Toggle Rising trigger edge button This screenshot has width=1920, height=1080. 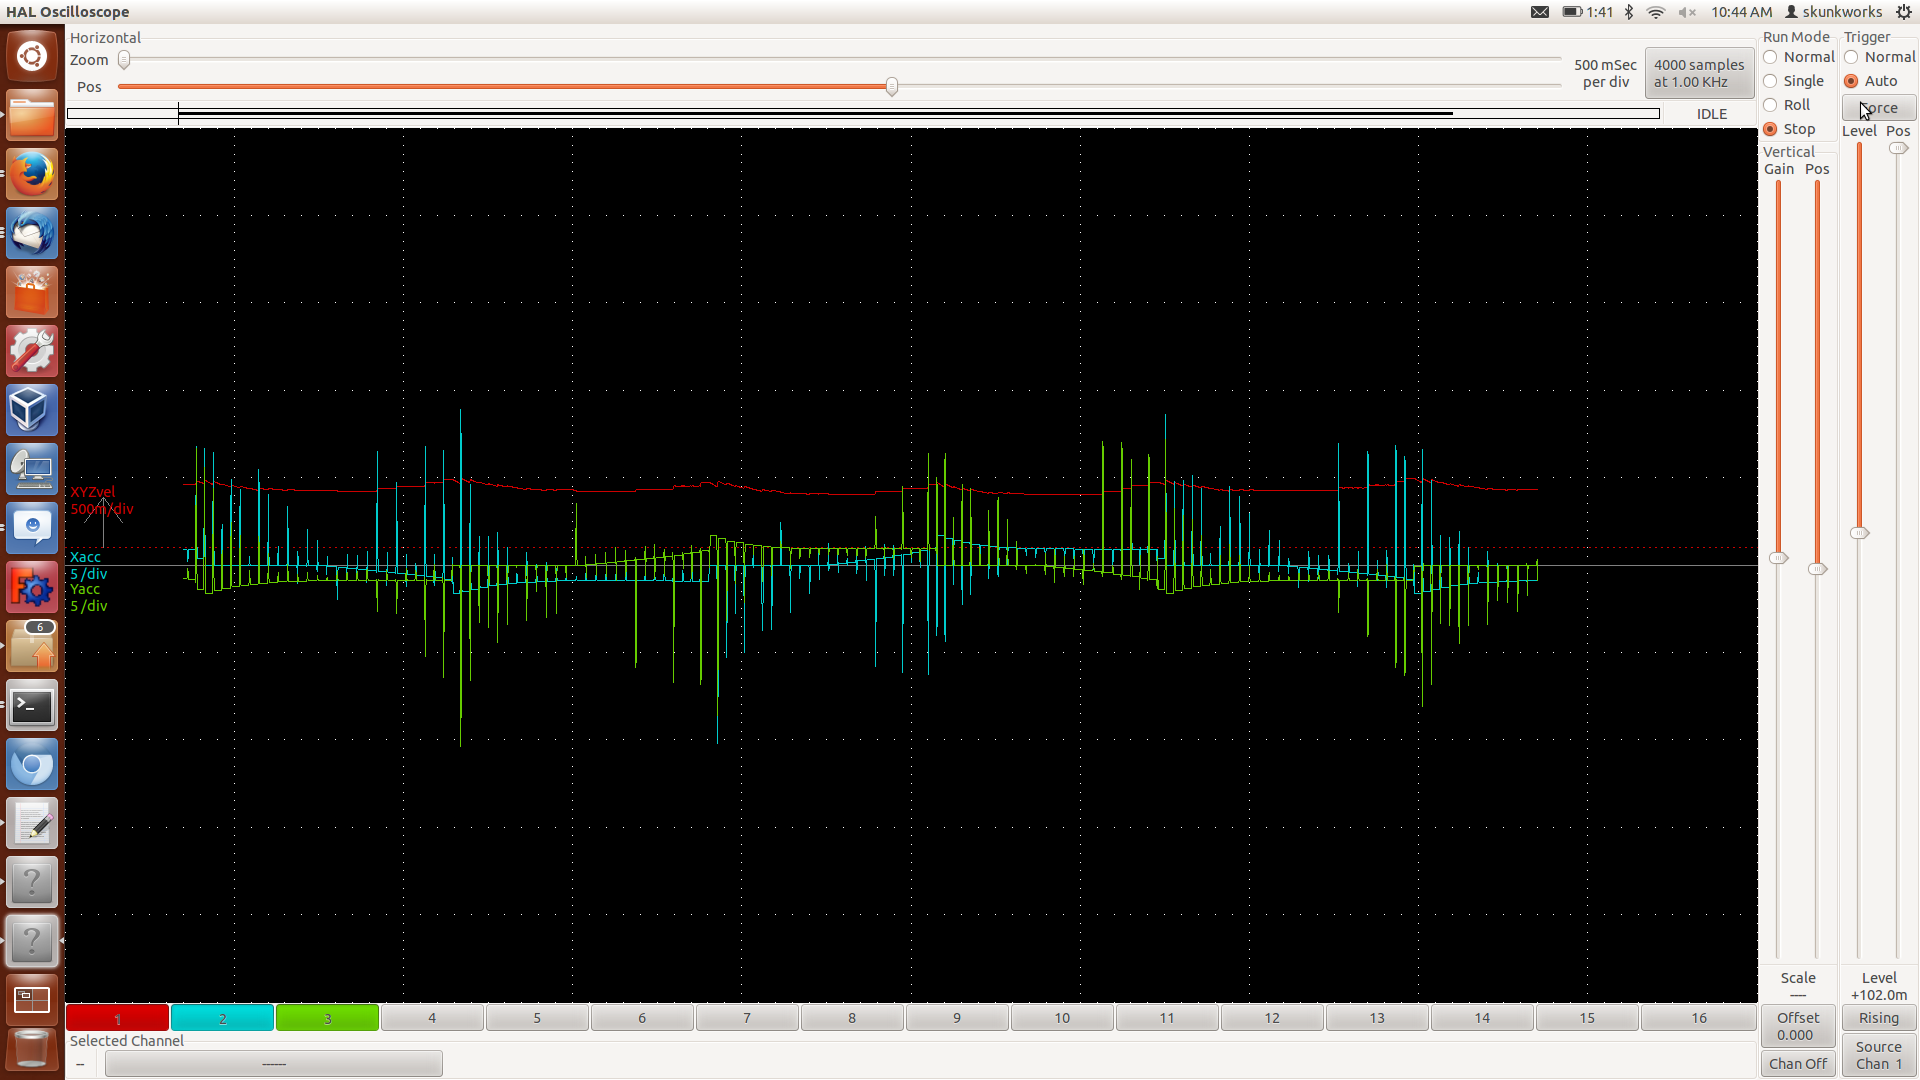(x=1879, y=1018)
